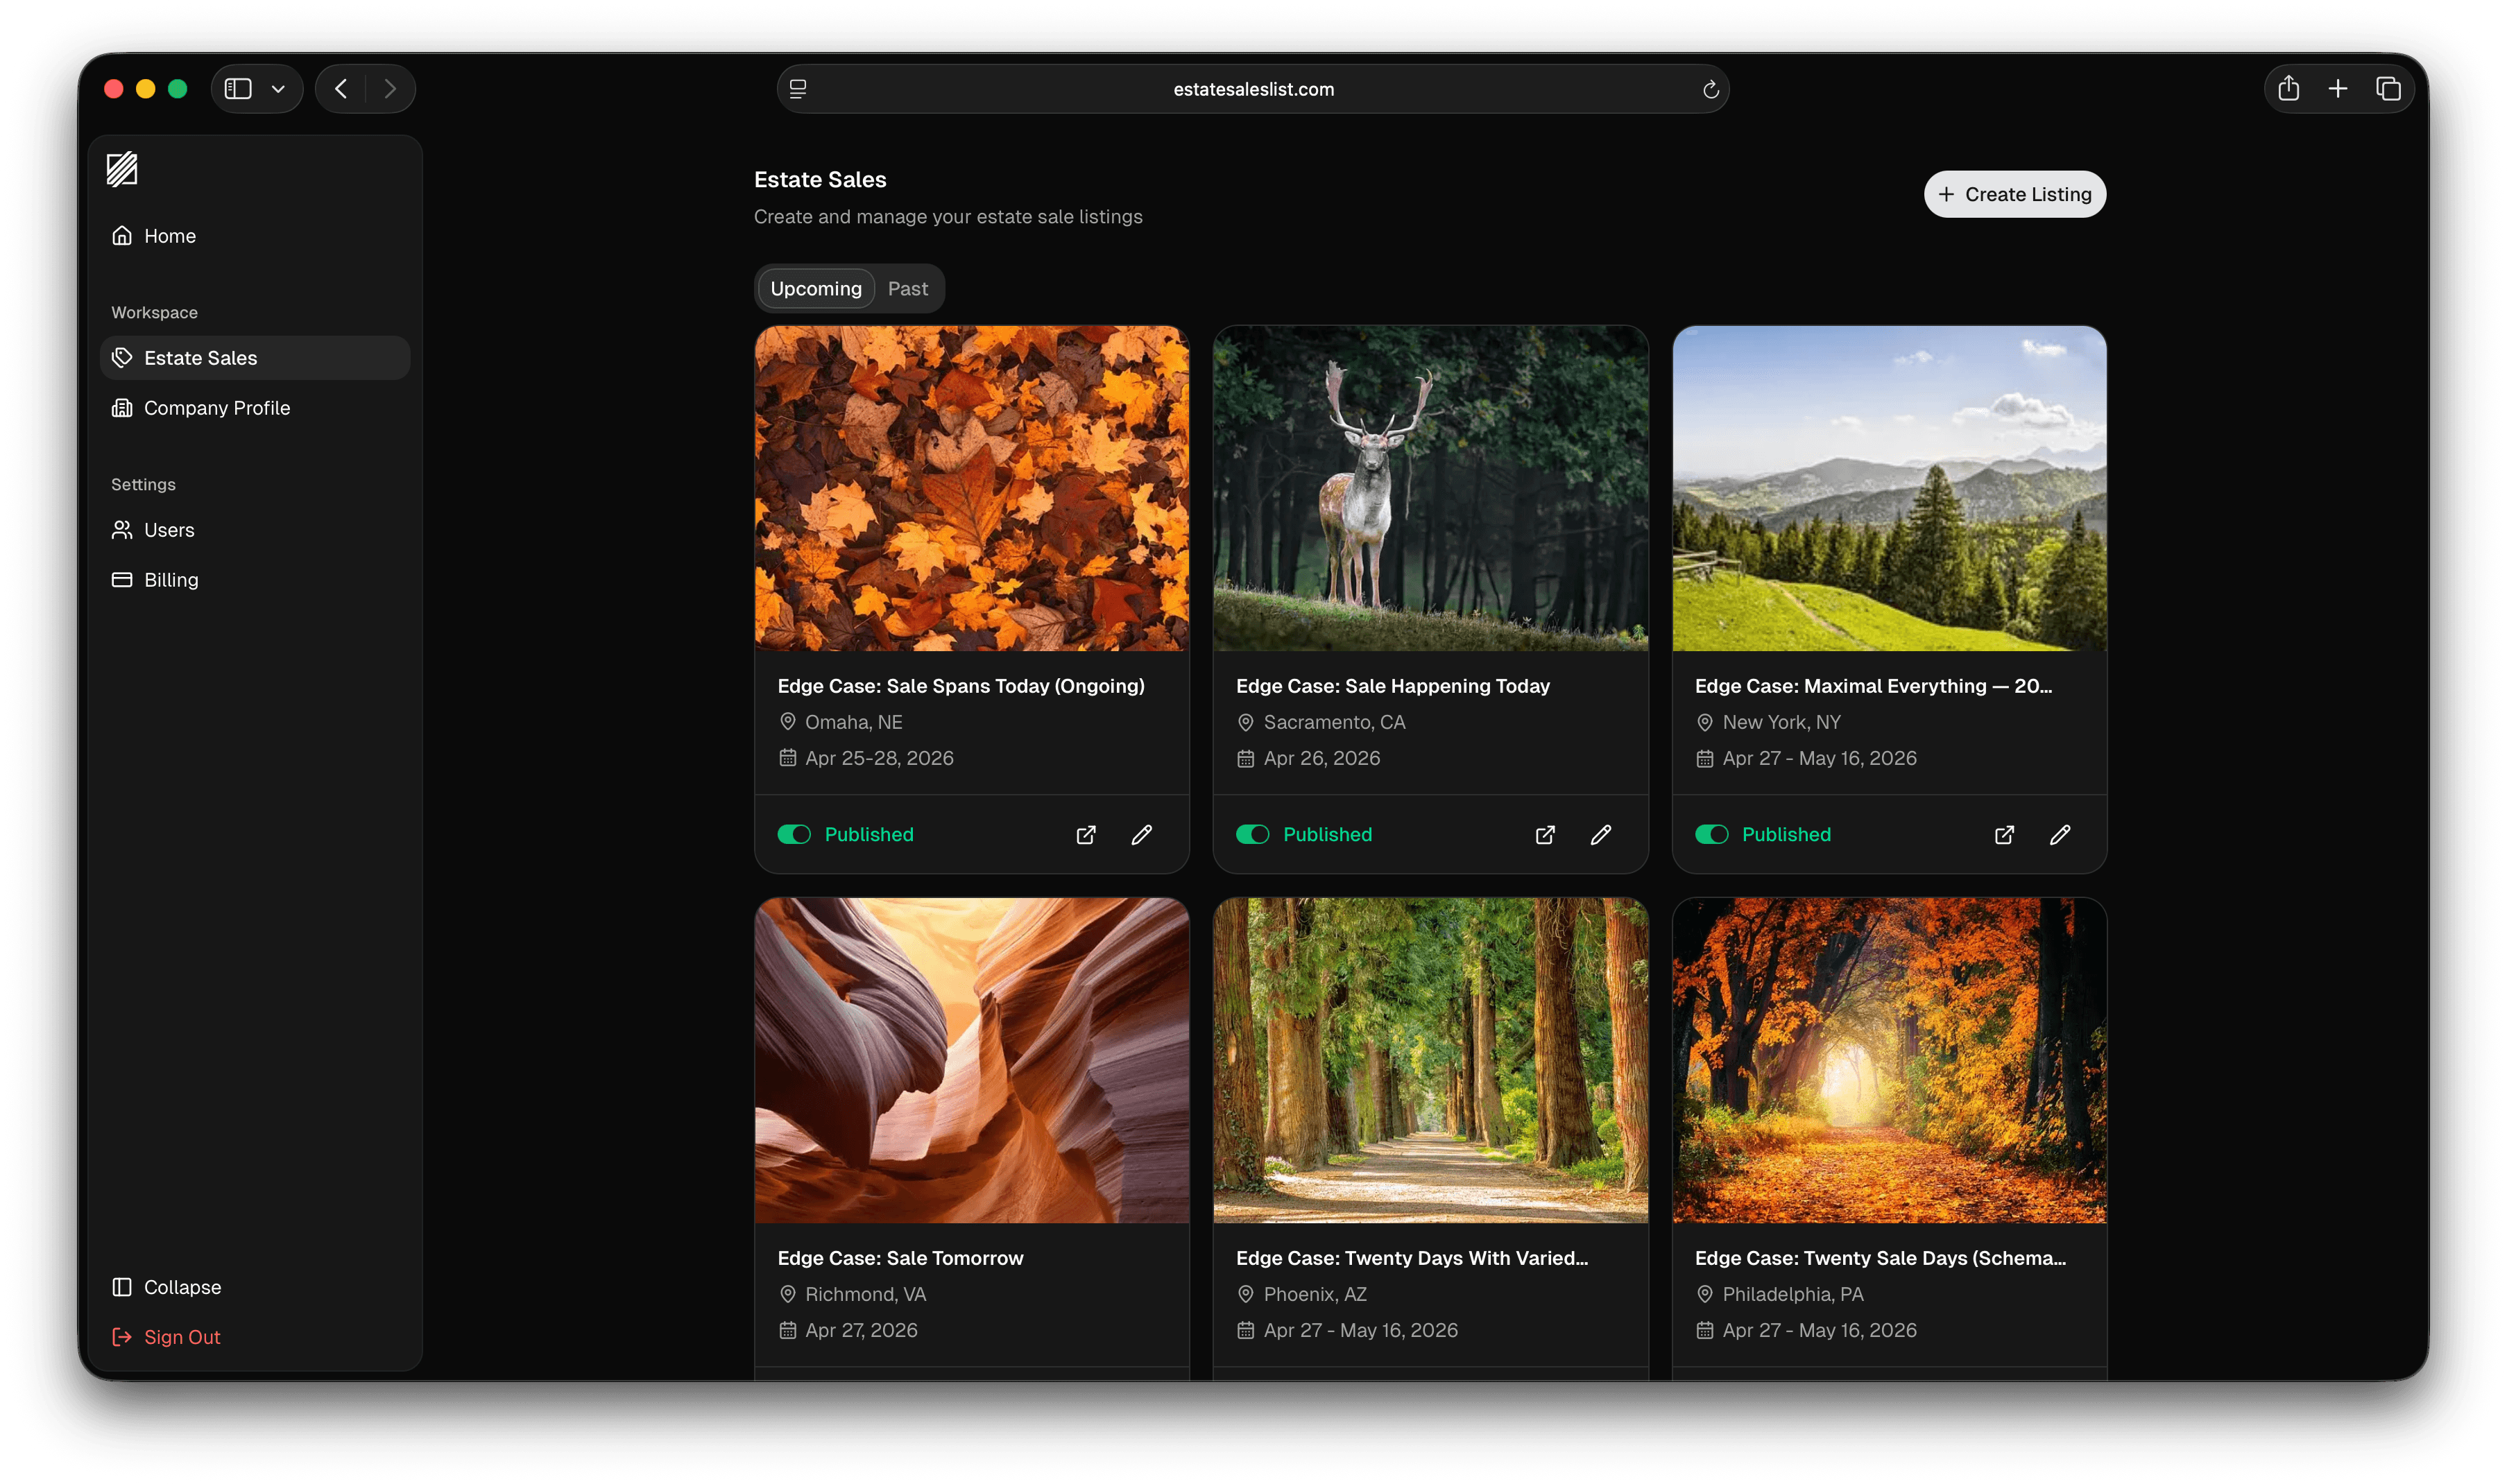Disable Published toggle on Maximal Everything listing
The image size is (2507, 1484).
(1711, 835)
